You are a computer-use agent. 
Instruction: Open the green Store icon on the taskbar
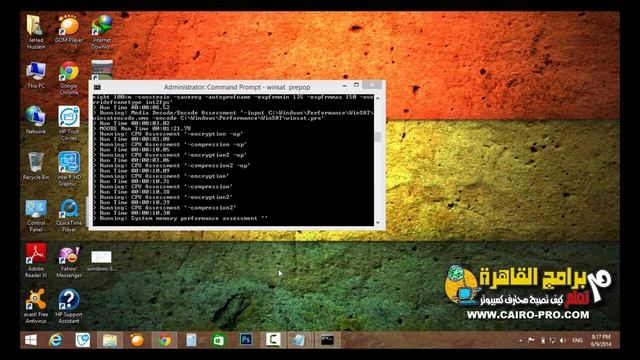218,340
